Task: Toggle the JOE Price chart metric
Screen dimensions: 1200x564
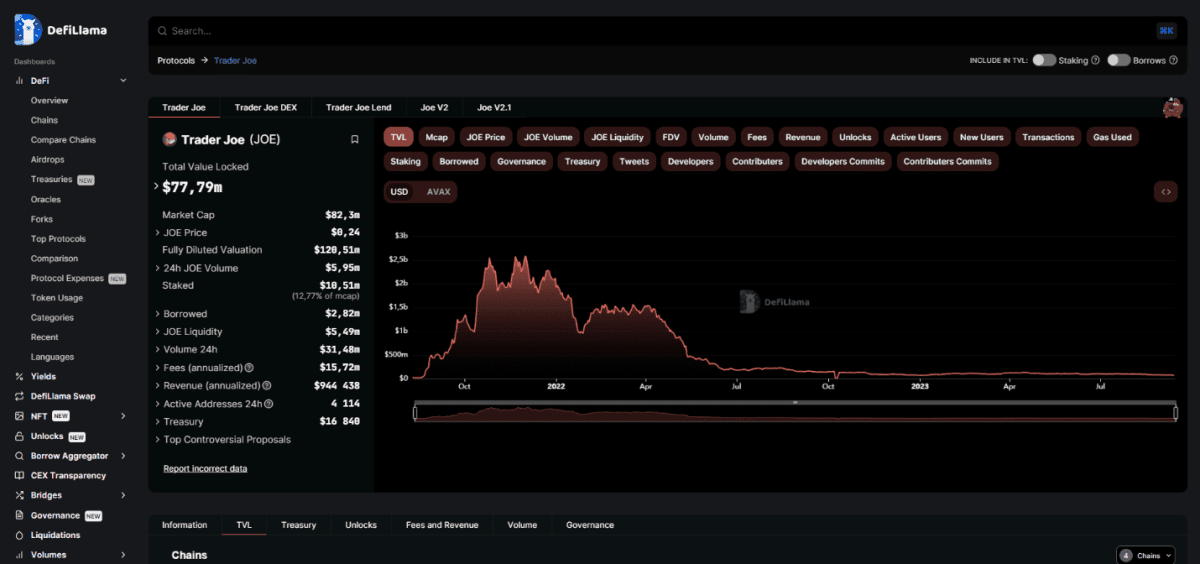Action: pyautogui.click(x=486, y=137)
